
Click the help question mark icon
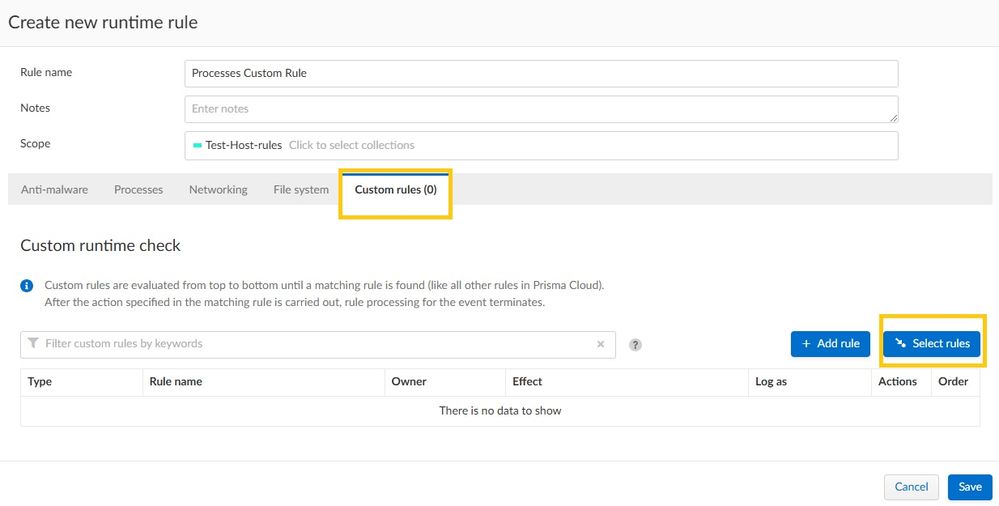pos(635,345)
